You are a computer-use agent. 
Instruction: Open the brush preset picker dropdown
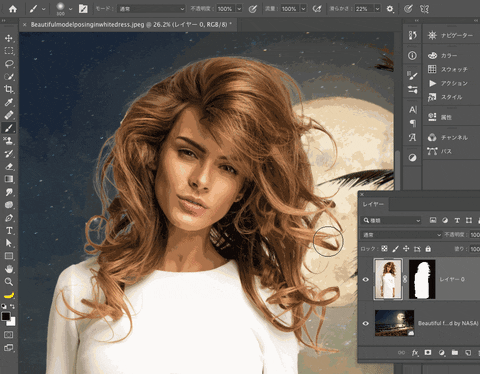[x=70, y=9]
